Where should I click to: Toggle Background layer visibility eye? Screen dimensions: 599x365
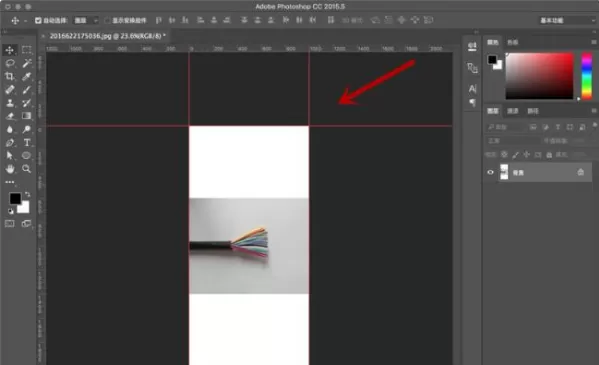[491, 172]
